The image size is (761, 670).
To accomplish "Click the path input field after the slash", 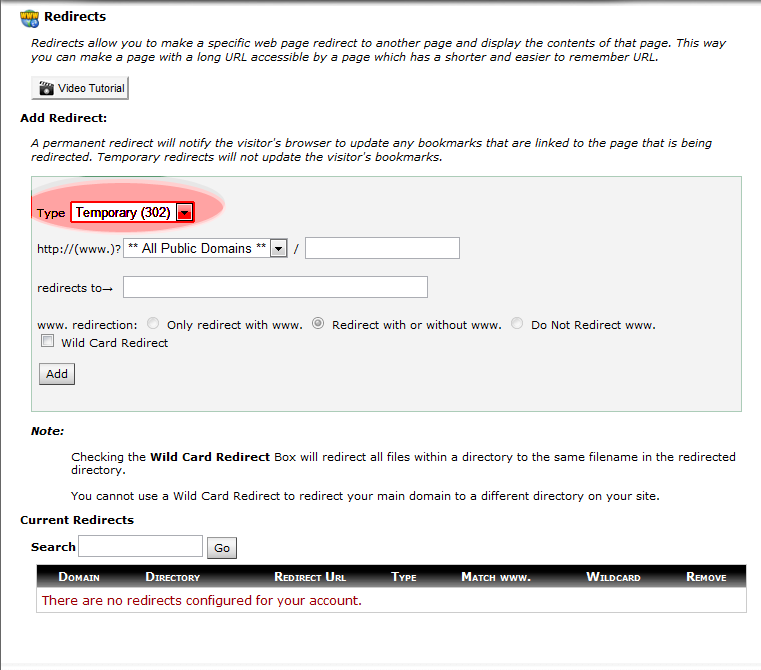I will pos(382,248).
